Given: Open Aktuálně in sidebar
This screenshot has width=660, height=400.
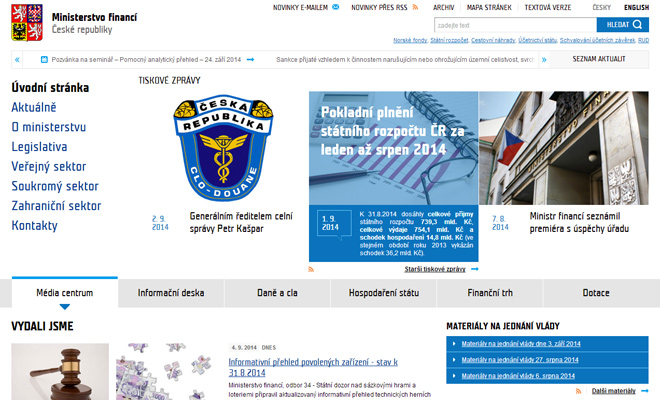Looking at the screenshot, I should pos(34,107).
